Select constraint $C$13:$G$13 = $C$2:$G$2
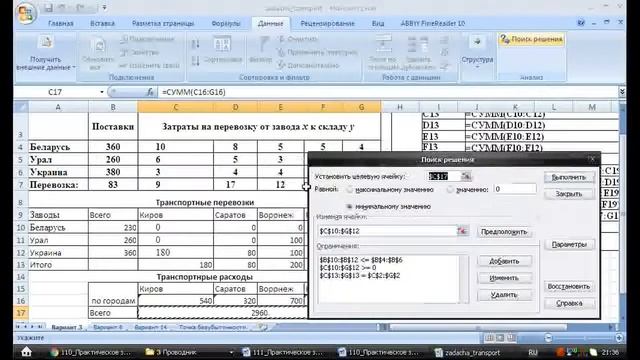 (360, 276)
